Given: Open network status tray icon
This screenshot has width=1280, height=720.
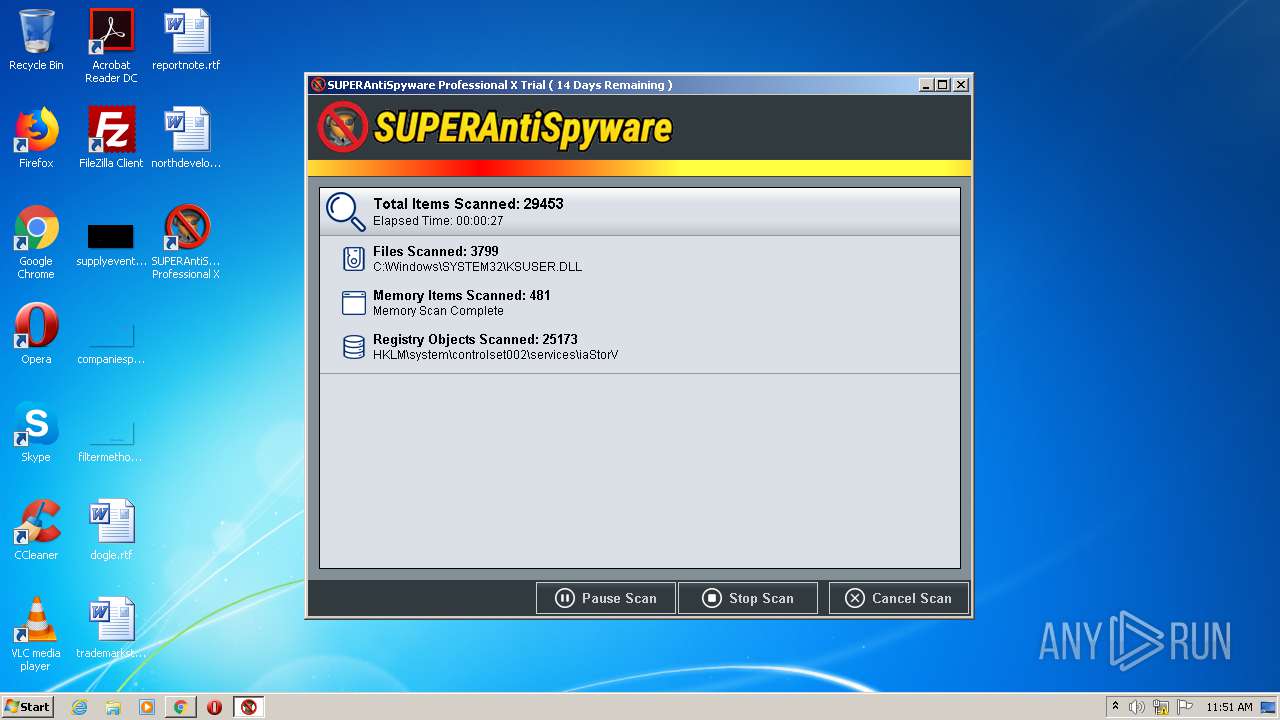Looking at the screenshot, I should click(x=1161, y=707).
